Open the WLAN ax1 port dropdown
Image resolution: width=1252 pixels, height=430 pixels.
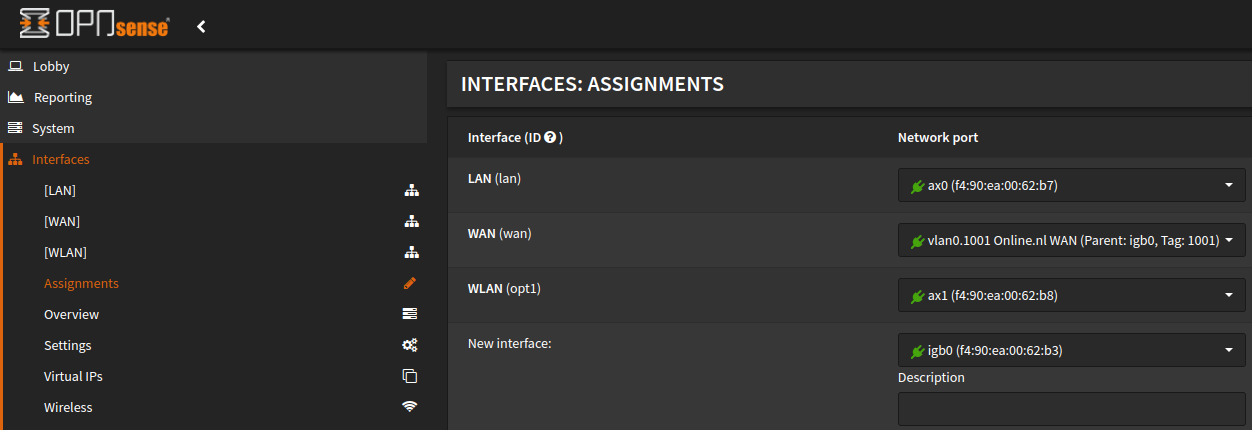point(1072,295)
